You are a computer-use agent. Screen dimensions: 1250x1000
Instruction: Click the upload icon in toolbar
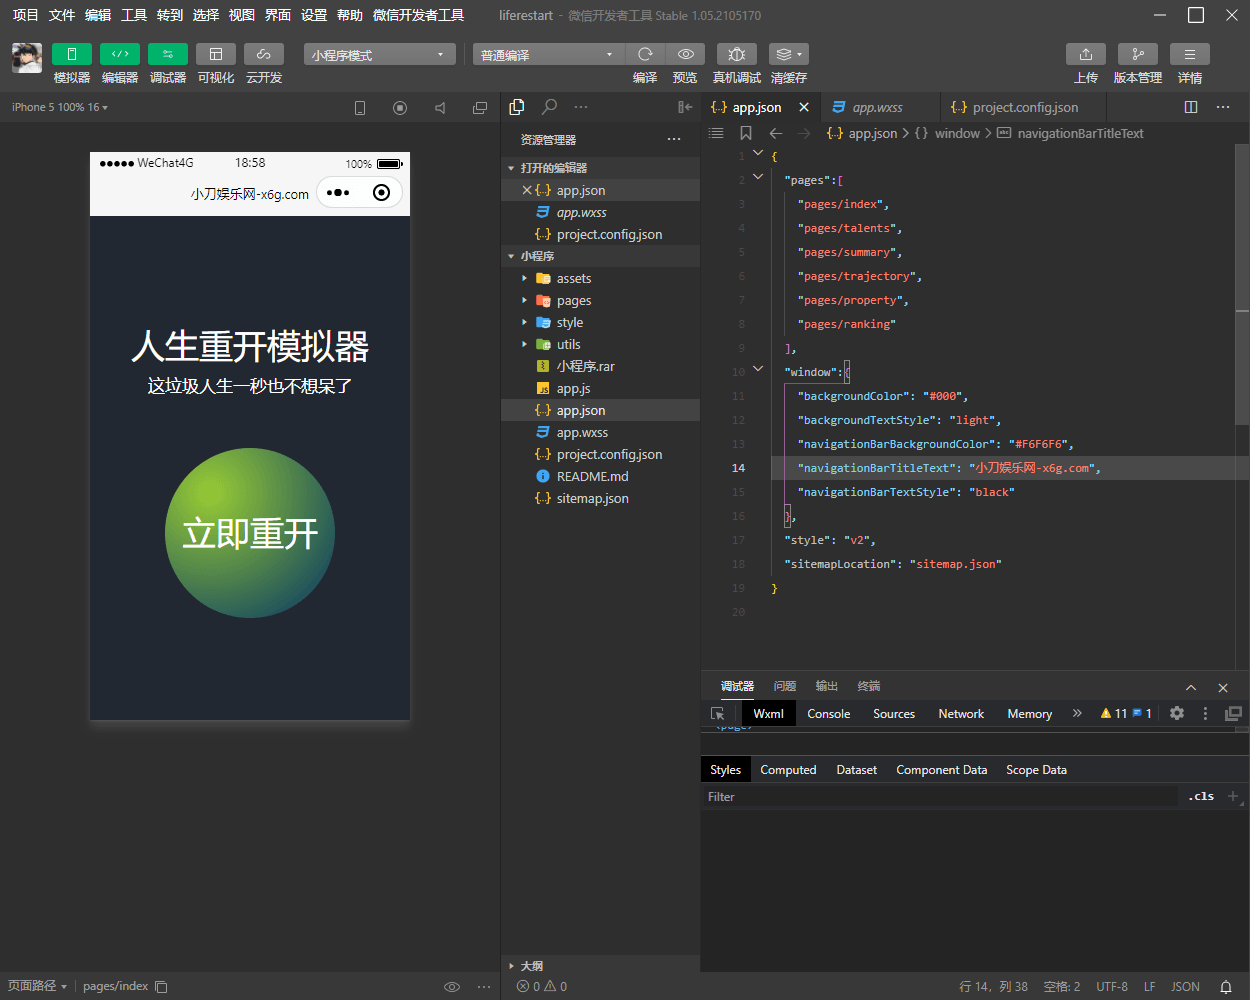pos(1085,54)
